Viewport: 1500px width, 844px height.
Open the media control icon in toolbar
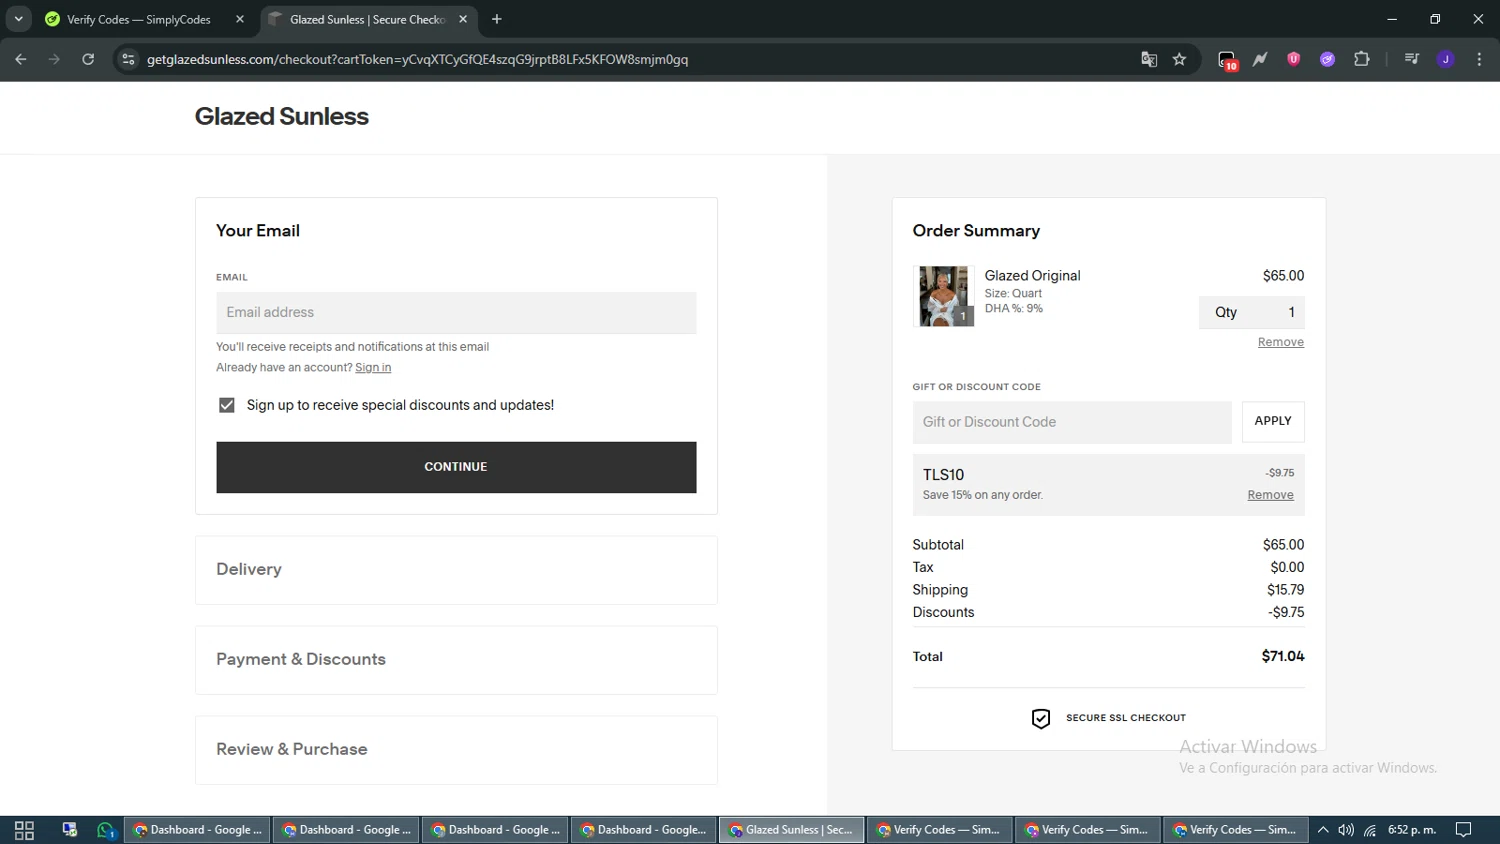click(1412, 59)
